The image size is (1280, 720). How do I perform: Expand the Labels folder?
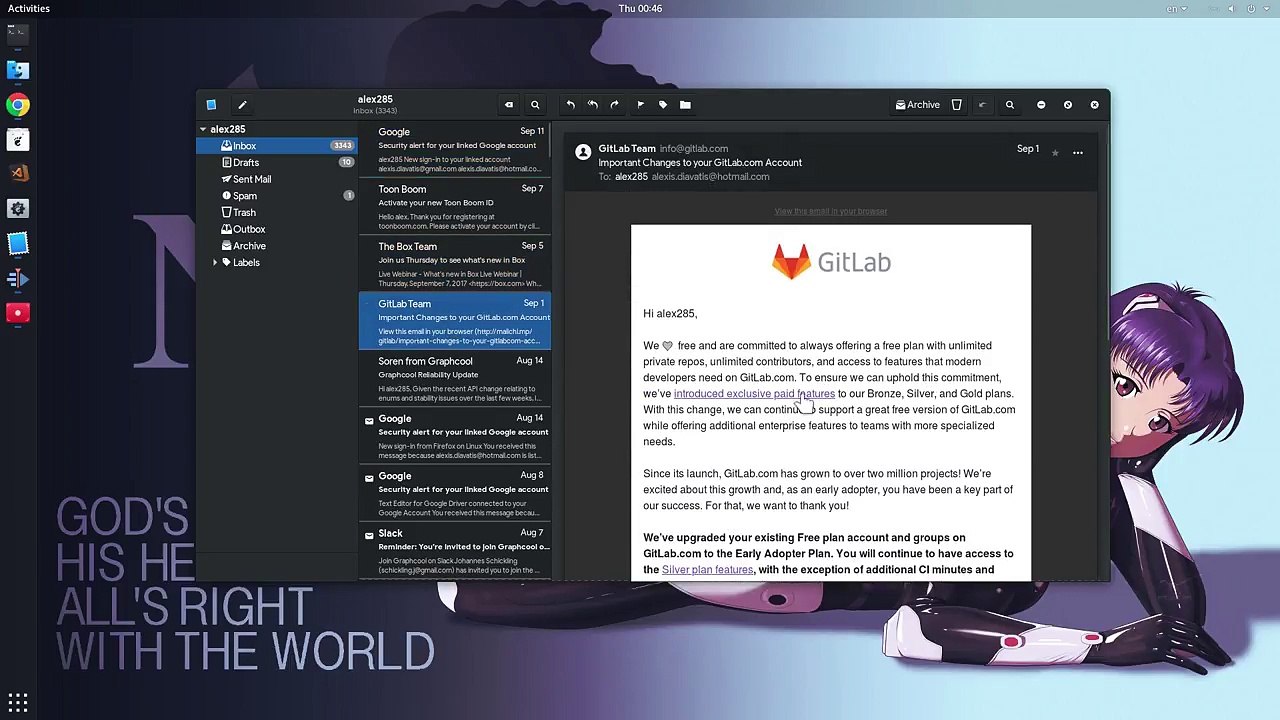pyautogui.click(x=215, y=262)
